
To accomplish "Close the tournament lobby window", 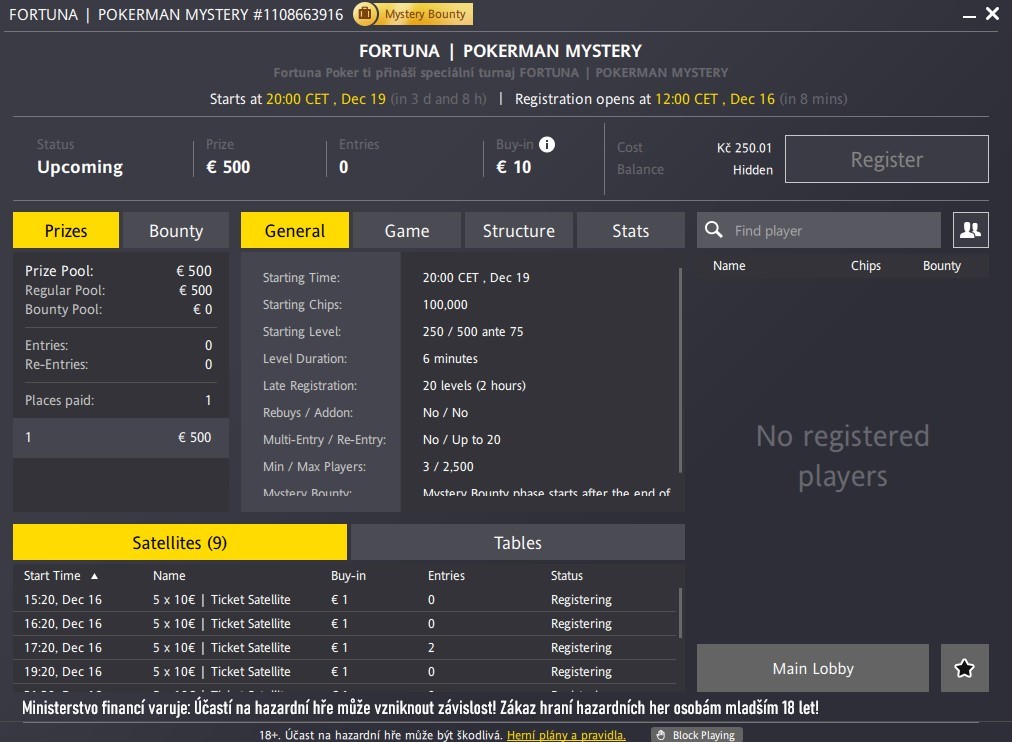I will (993, 14).
